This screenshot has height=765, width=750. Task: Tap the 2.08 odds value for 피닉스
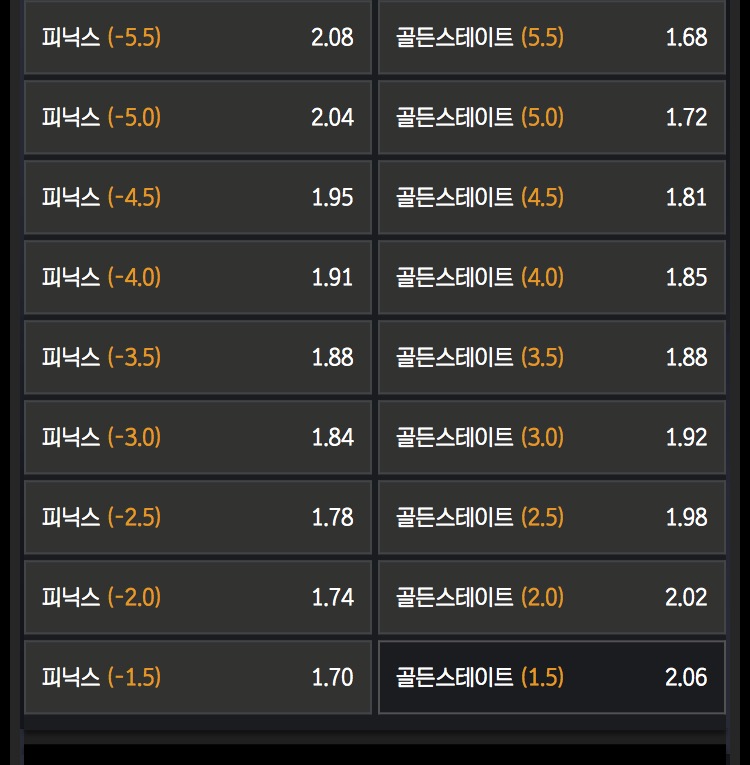[x=332, y=38]
